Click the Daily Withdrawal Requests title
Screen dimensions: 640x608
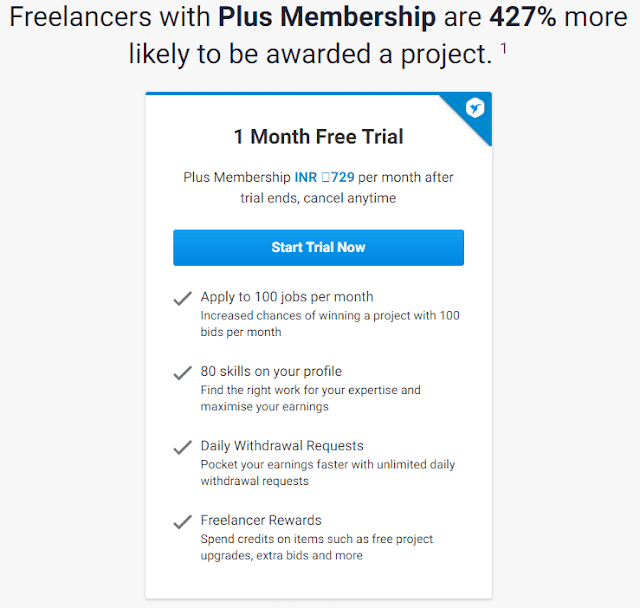(x=282, y=446)
